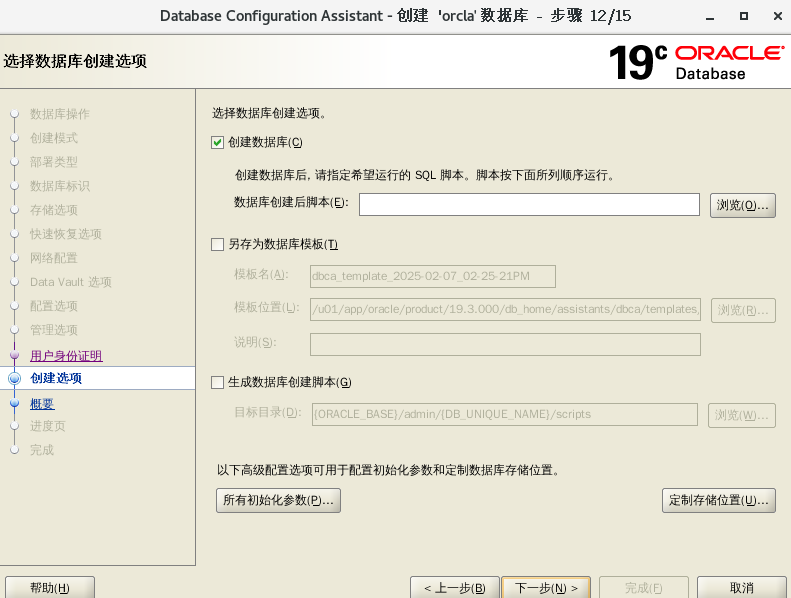791x598 pixels.
Task: Click the current 创建选项 step marker icon
Action: coord(14,378)
